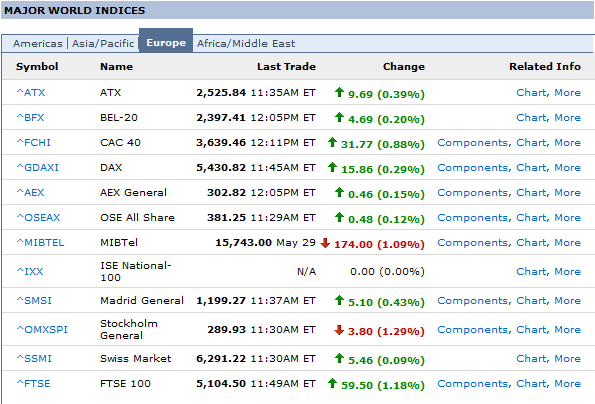Open the ^FCHI symbol link
595x404 pixels.
(34, 143)
